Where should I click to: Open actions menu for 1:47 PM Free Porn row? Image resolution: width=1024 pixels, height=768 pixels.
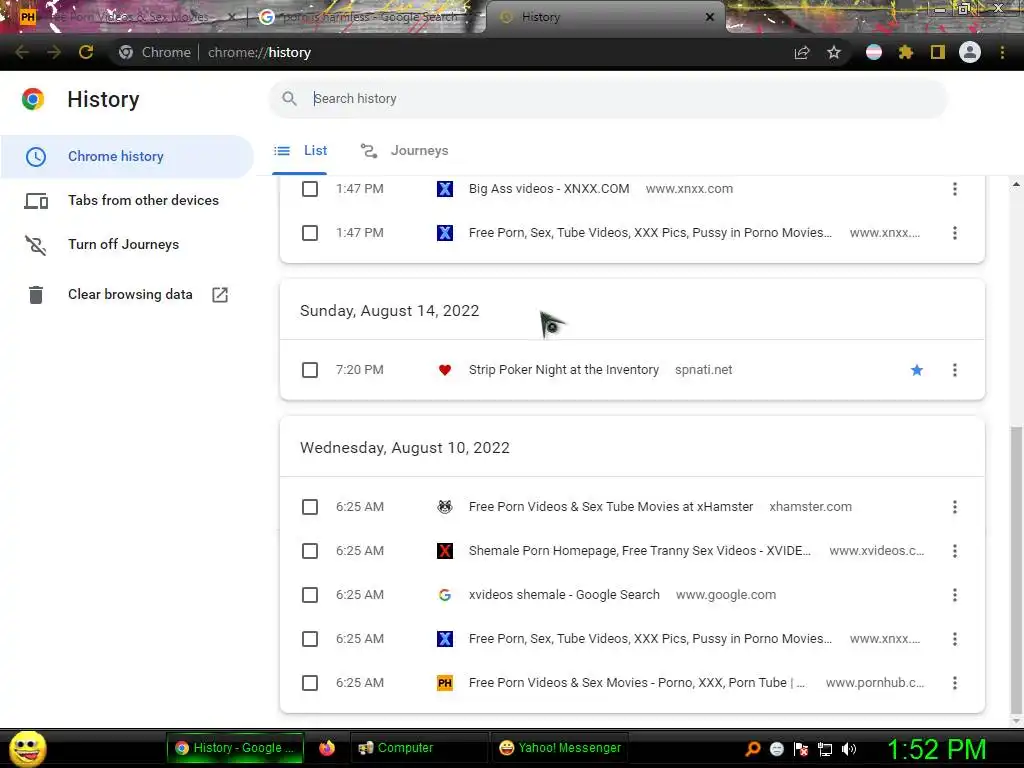pyautogui.click(x=955, y=233)
